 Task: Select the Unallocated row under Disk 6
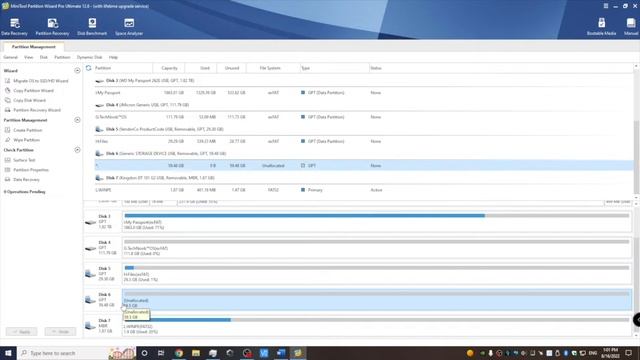click(x=363, y=165)
